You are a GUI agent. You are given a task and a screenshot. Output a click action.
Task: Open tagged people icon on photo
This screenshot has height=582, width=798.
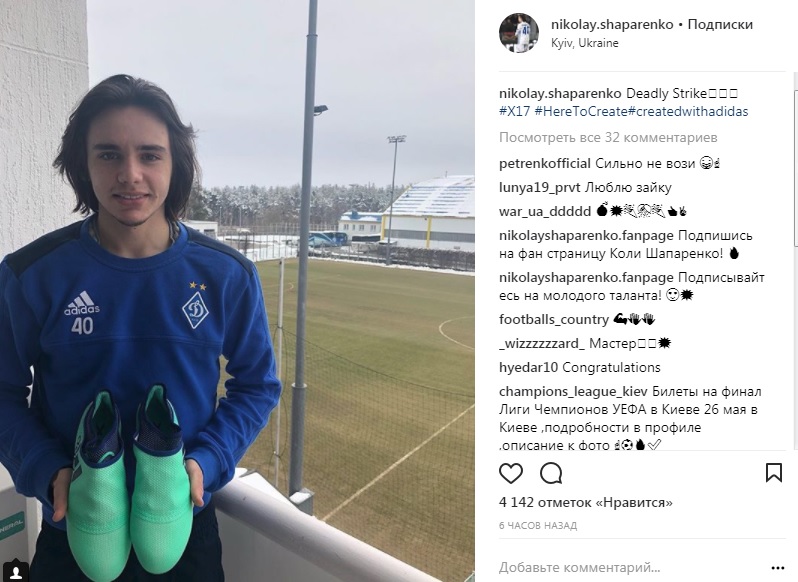(x=16, y=569)
